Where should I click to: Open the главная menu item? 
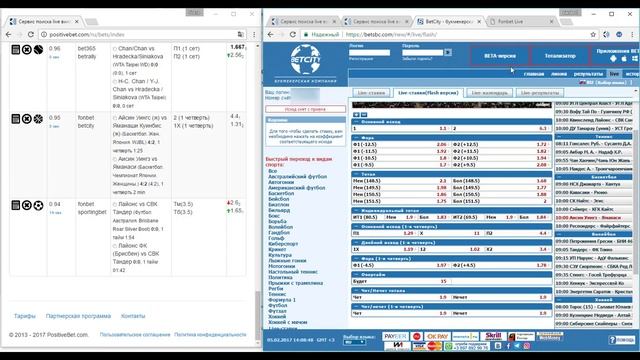[x=534, y=74]
